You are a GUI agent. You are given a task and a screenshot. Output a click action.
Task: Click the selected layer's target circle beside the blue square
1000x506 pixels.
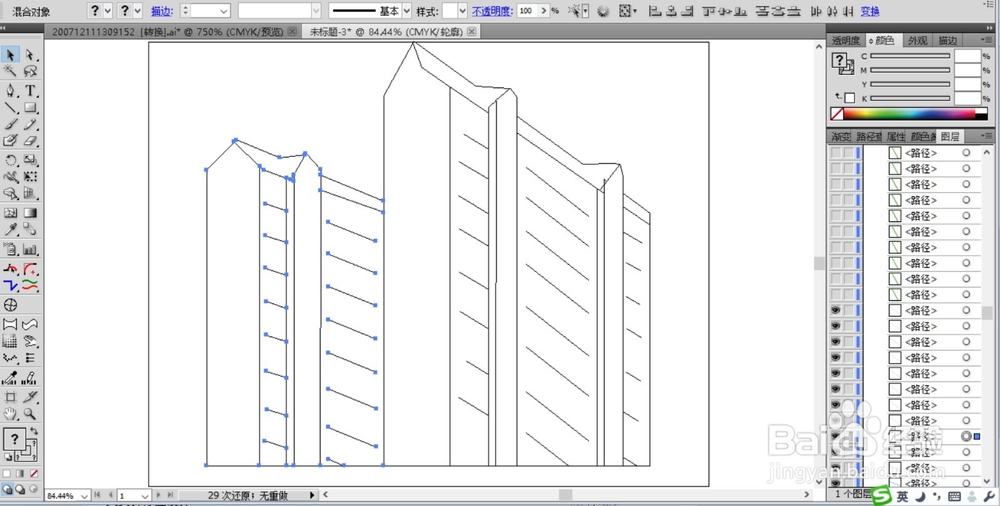point(966,436)
